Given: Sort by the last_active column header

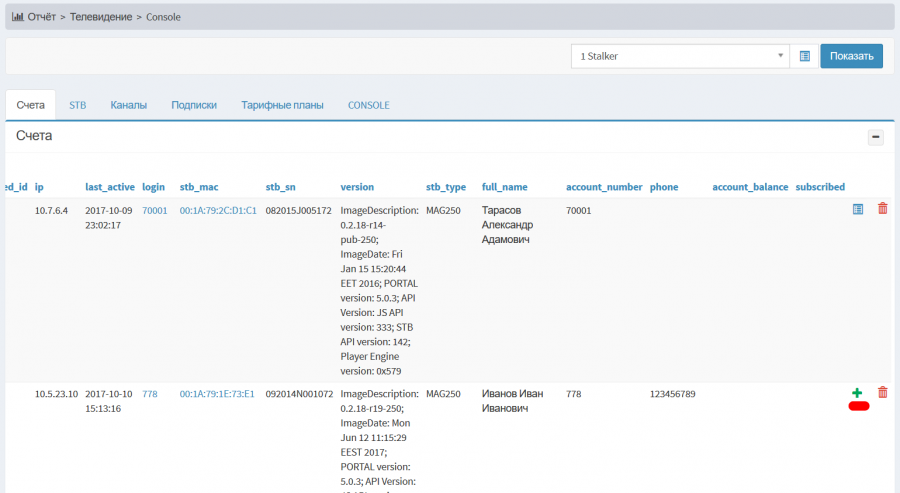Looking at the screenshot, I should [110, 187].
